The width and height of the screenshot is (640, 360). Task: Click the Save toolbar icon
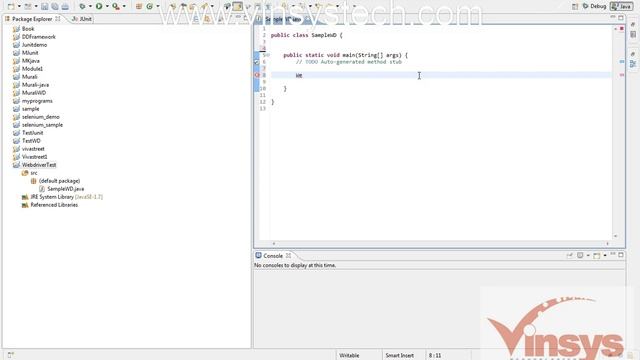(44, 6)
